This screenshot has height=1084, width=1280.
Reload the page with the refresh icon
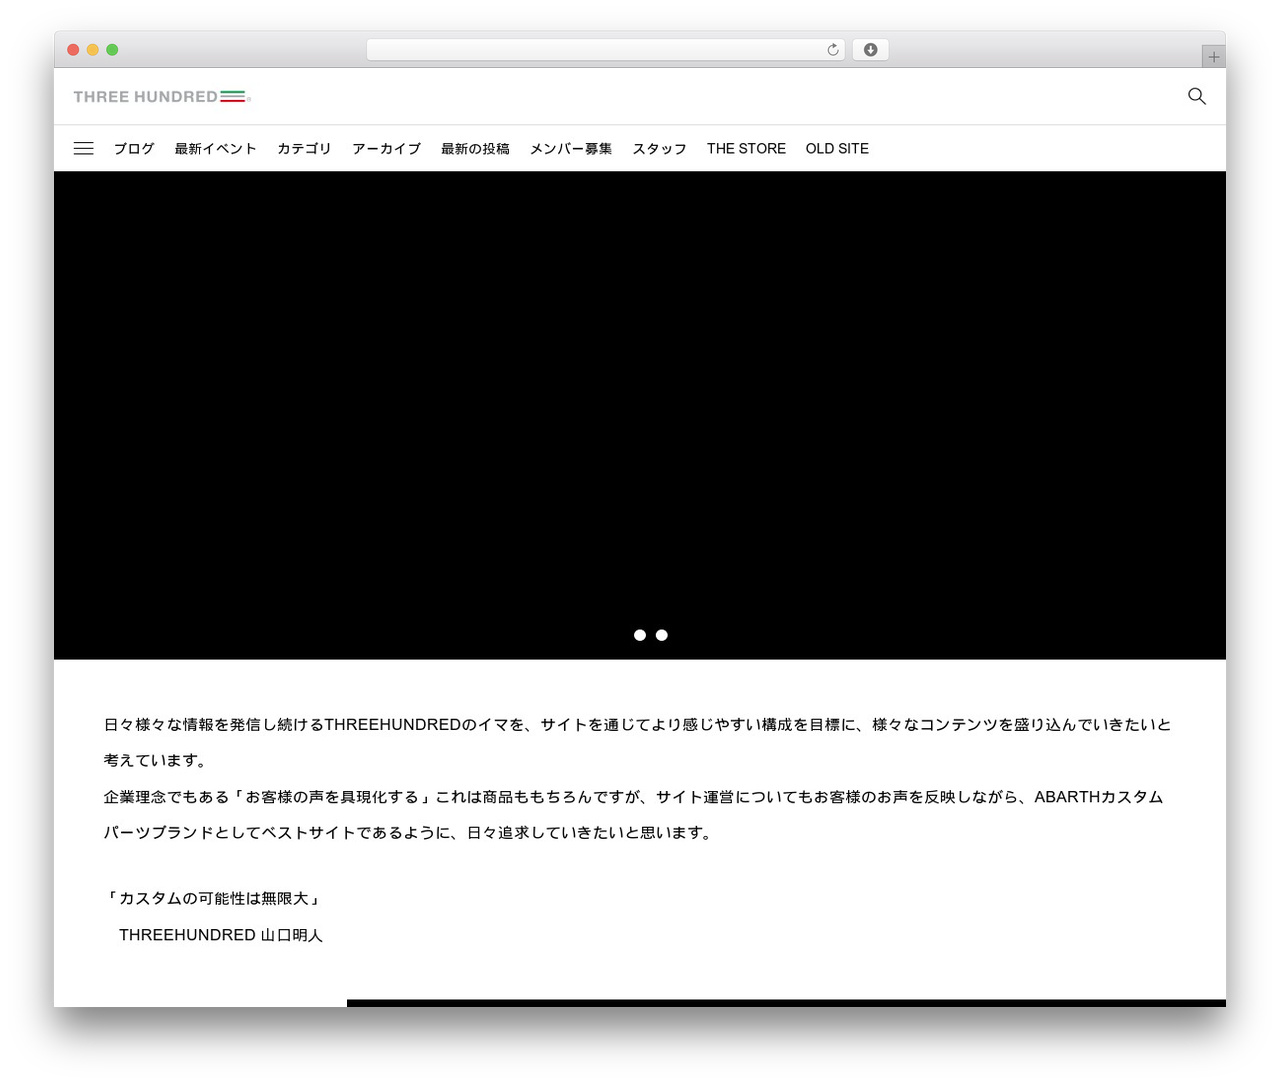(832, 50)
